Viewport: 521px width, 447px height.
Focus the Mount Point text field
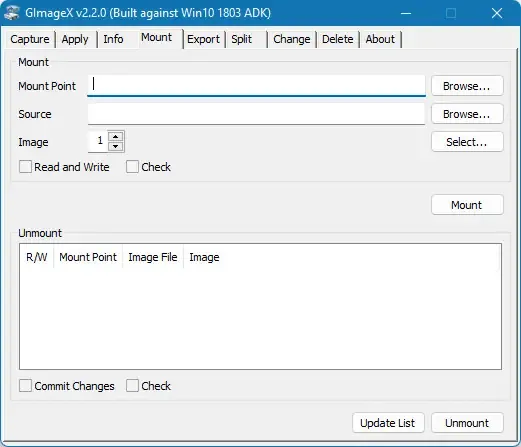coord(256,86)
